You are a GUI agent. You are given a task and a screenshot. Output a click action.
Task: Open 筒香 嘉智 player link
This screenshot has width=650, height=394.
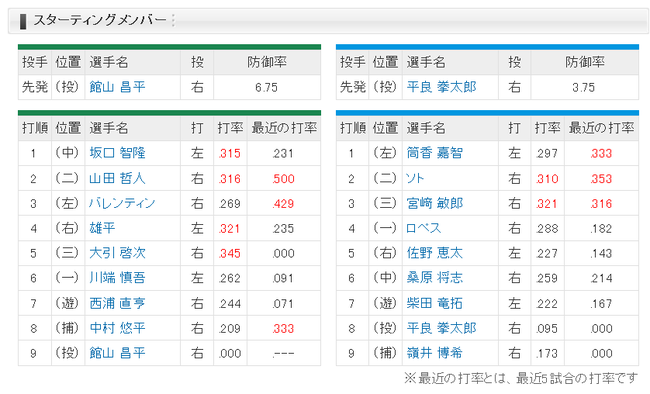click(x=434, y=153)
